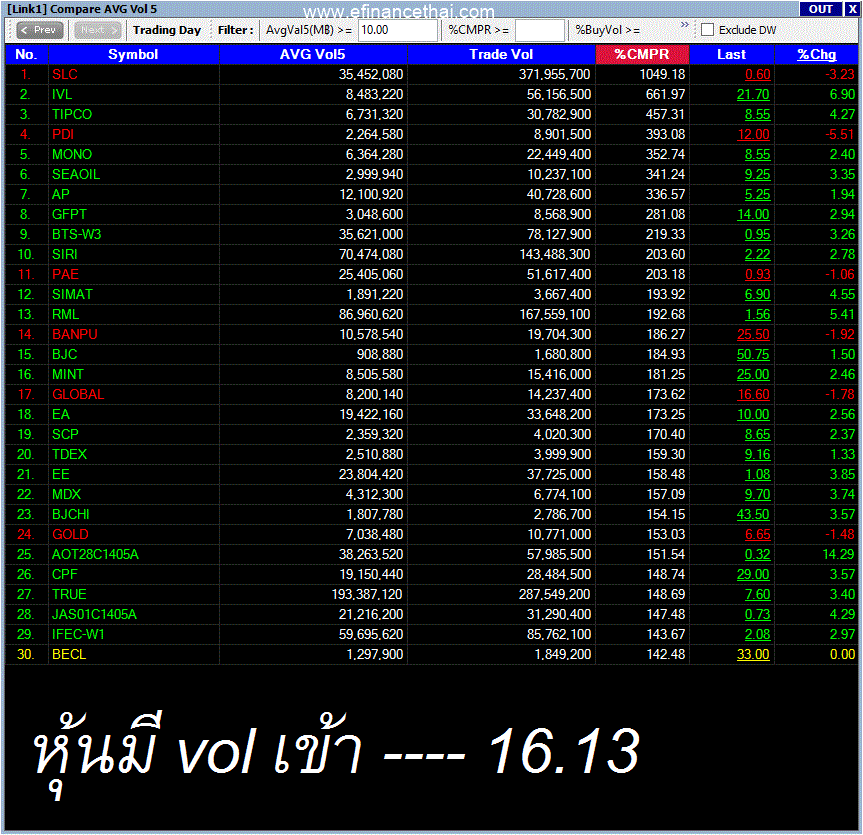Enable the Exclude DW checkbox
863x835 pixels.
[707, 30]
